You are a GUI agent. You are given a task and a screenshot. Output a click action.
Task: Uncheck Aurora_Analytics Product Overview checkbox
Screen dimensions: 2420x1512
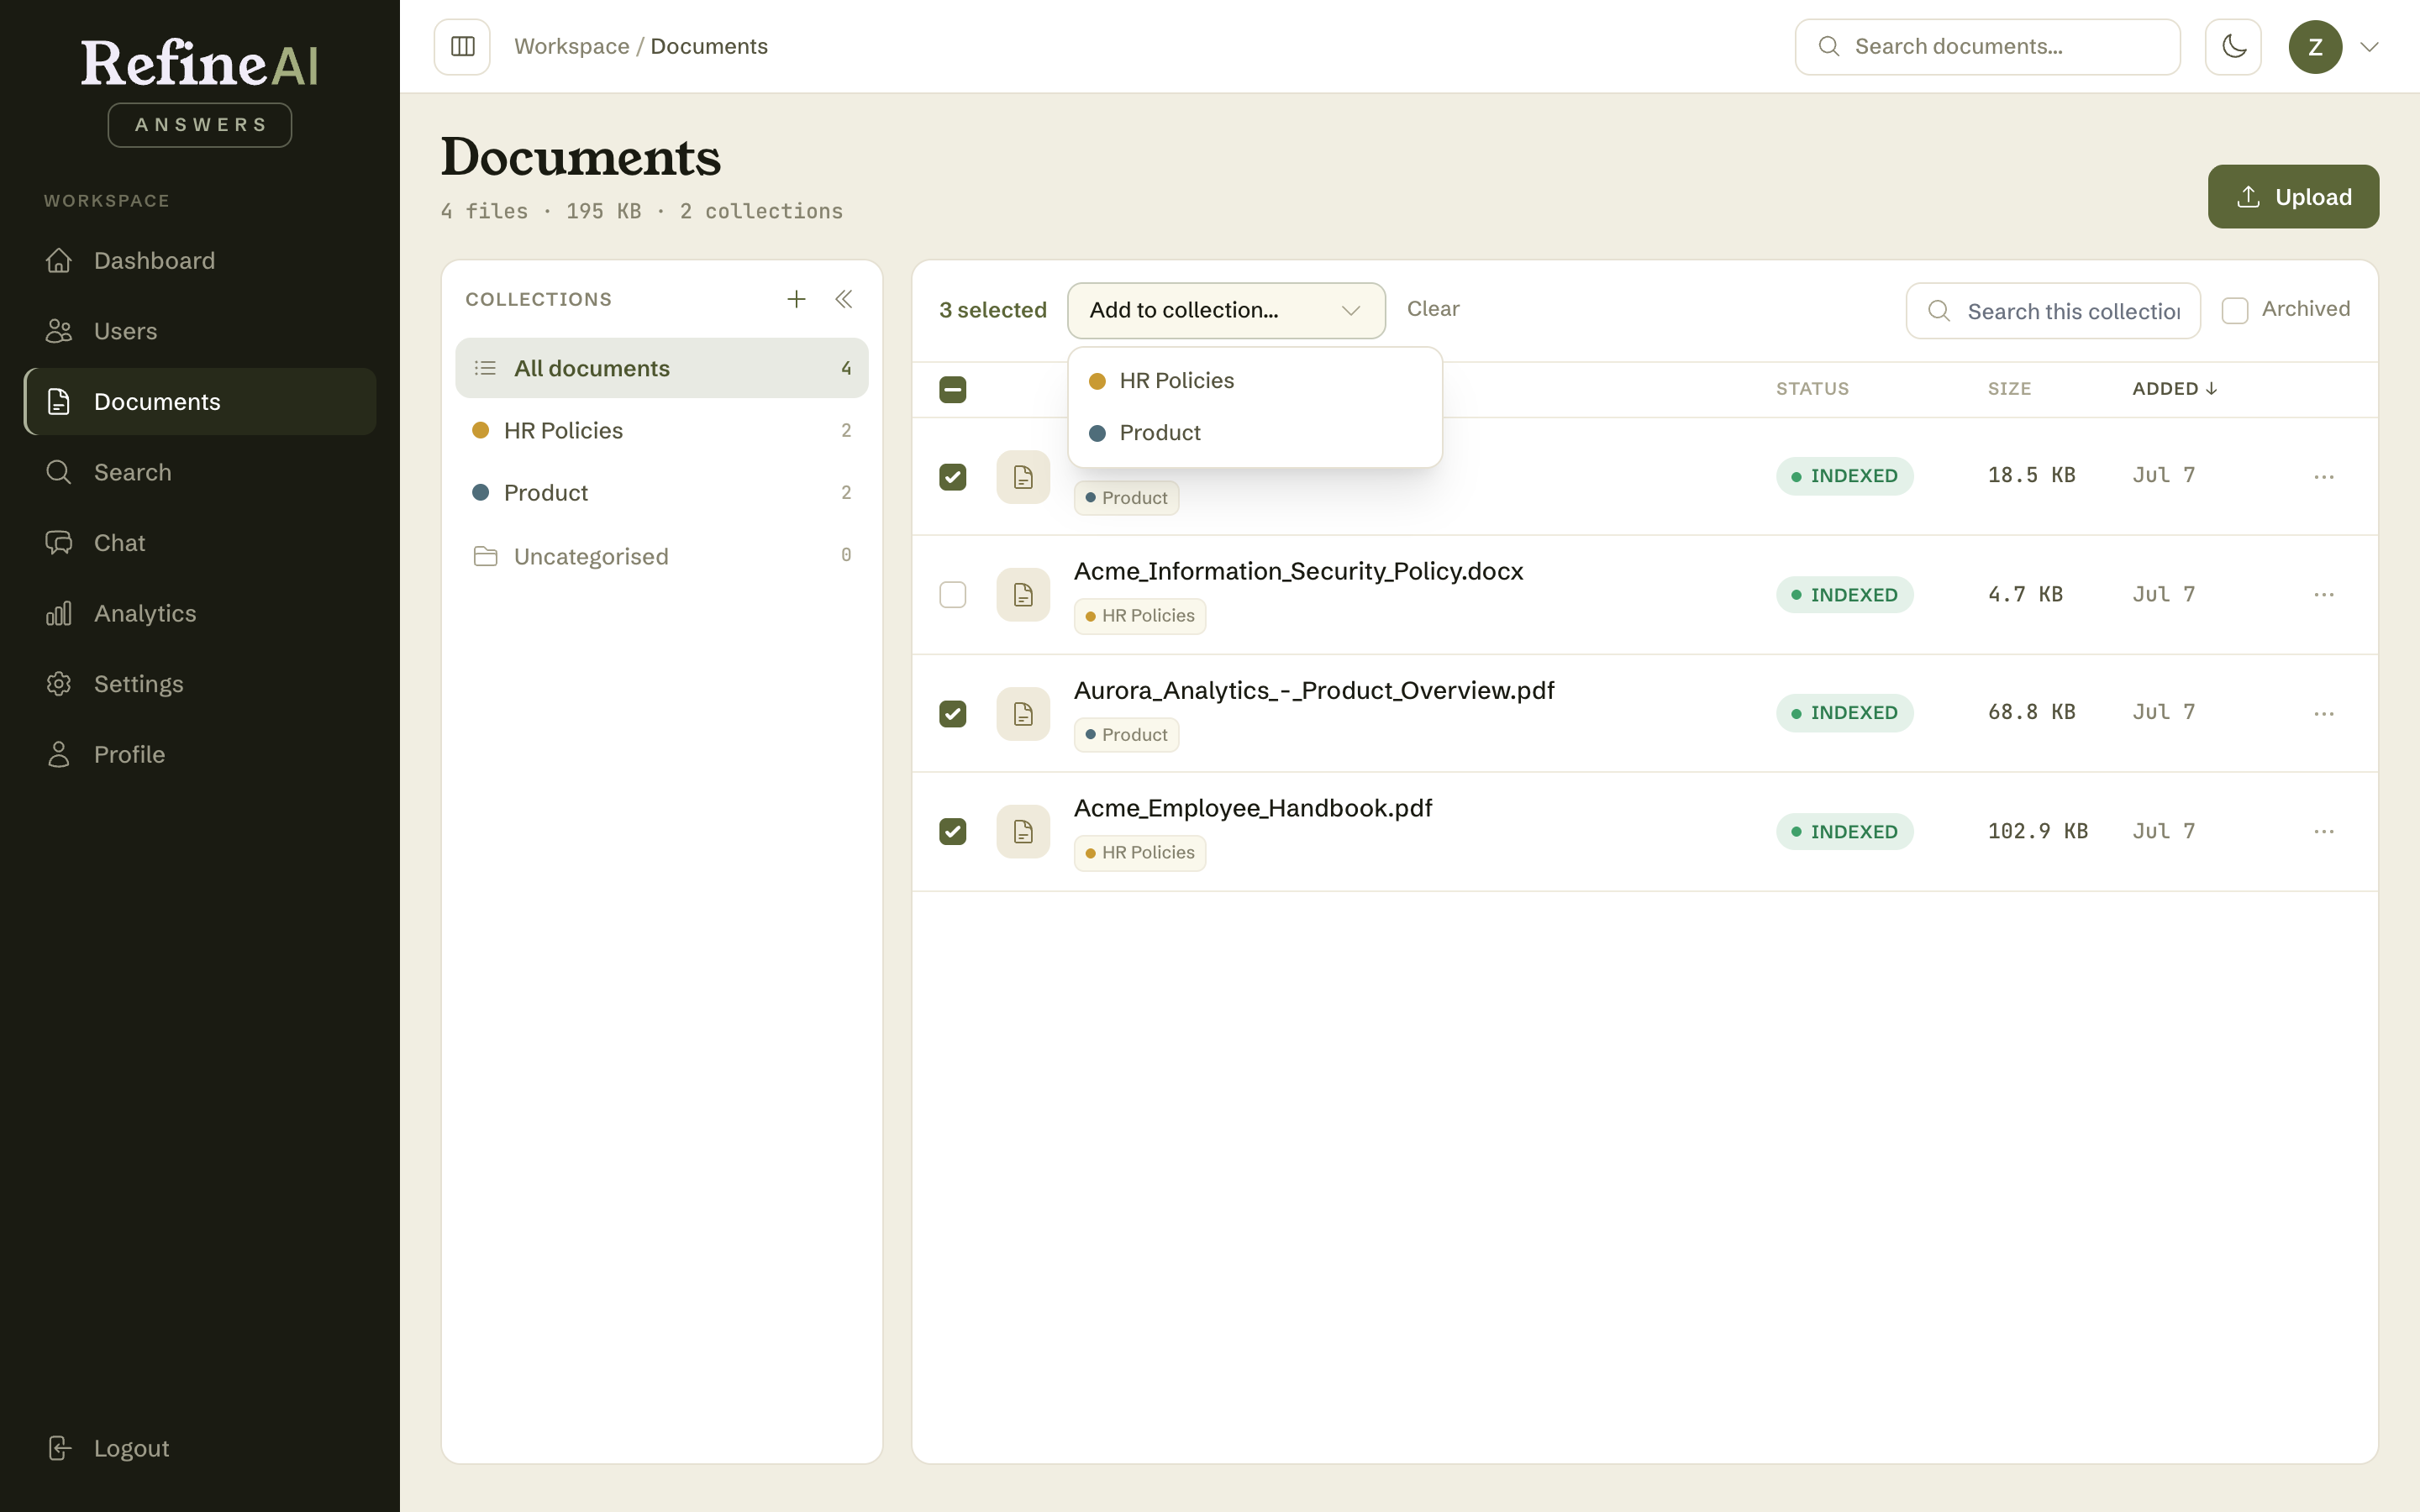tap(953, 714)
